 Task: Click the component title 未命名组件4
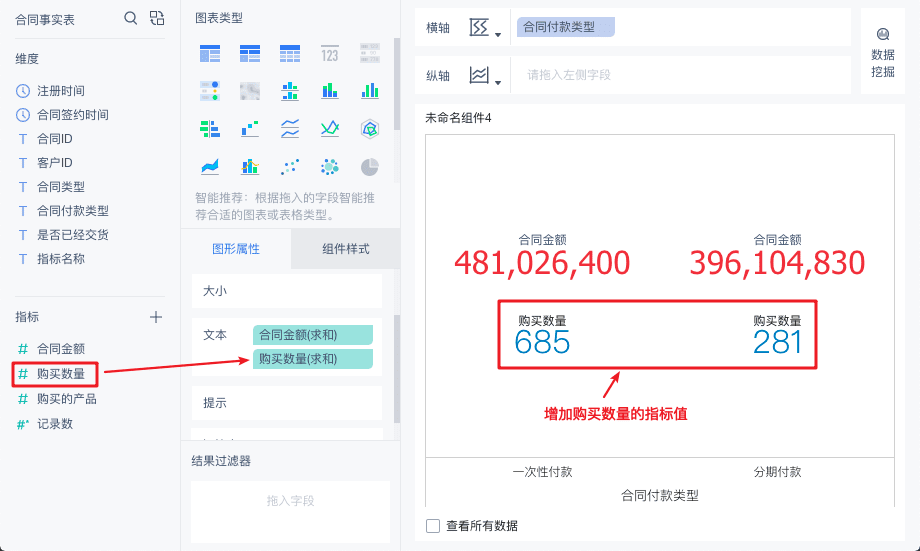[458, 118]
